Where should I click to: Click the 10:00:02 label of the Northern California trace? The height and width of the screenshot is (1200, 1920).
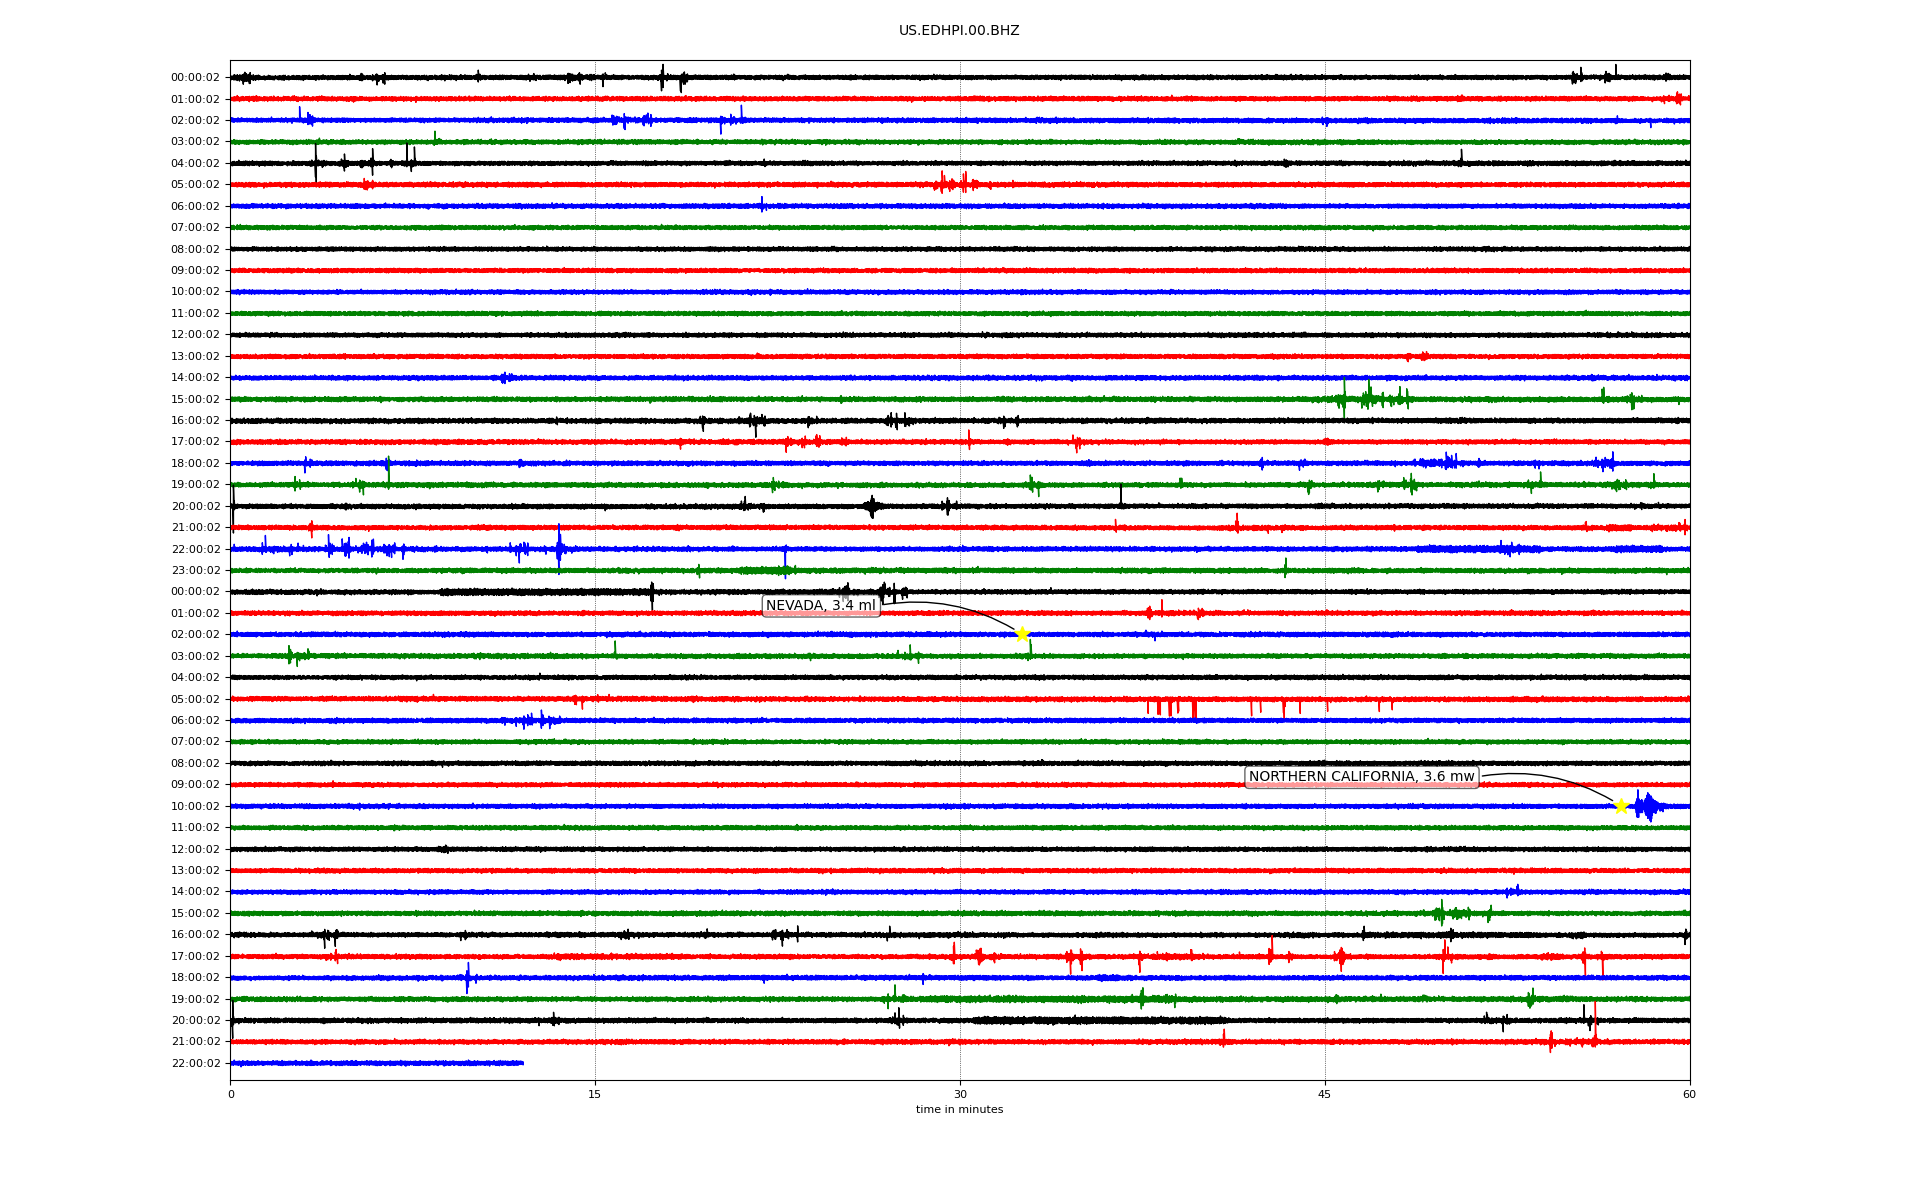195,807
